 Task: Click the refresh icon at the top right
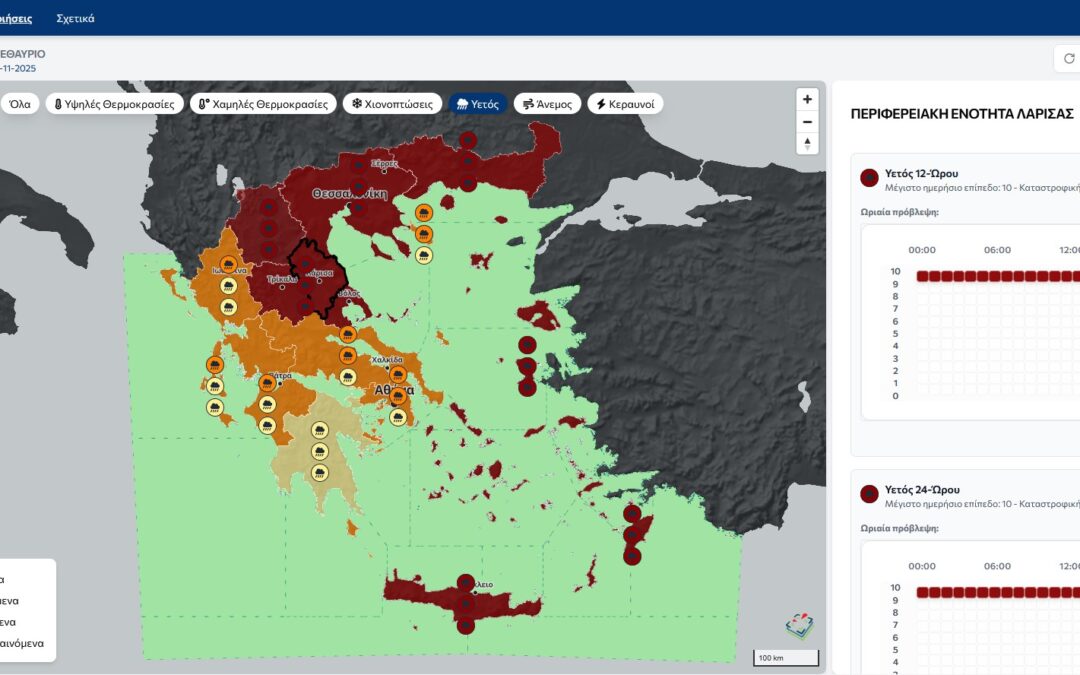click(1068, 58)
